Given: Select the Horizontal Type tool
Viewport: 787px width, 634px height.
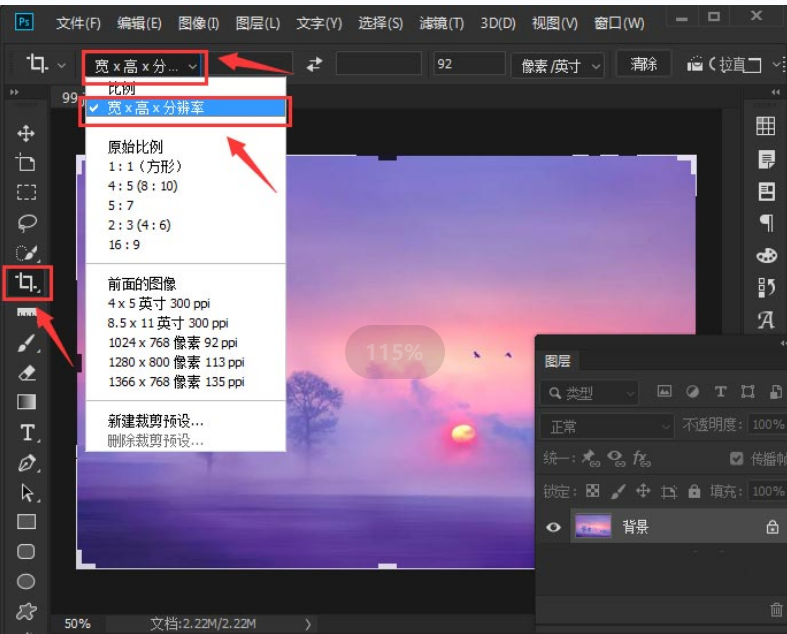Looking at the screenshot, I should [x=27, y=432].
